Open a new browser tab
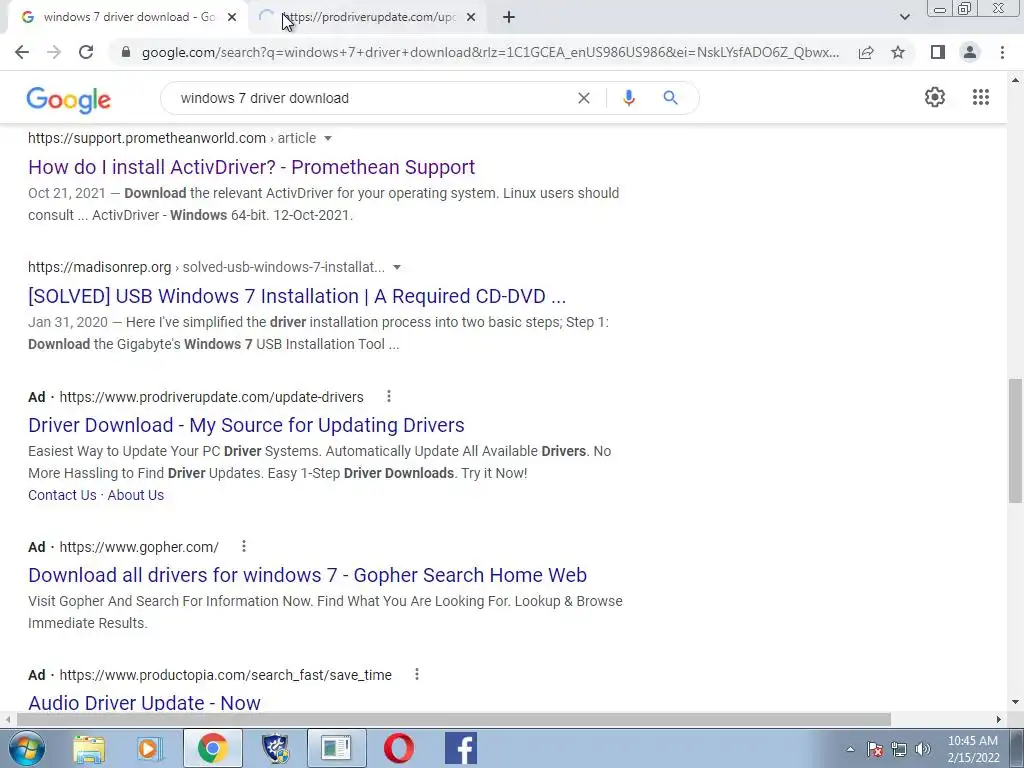1024x768 pixels. [x=509, y=18]
